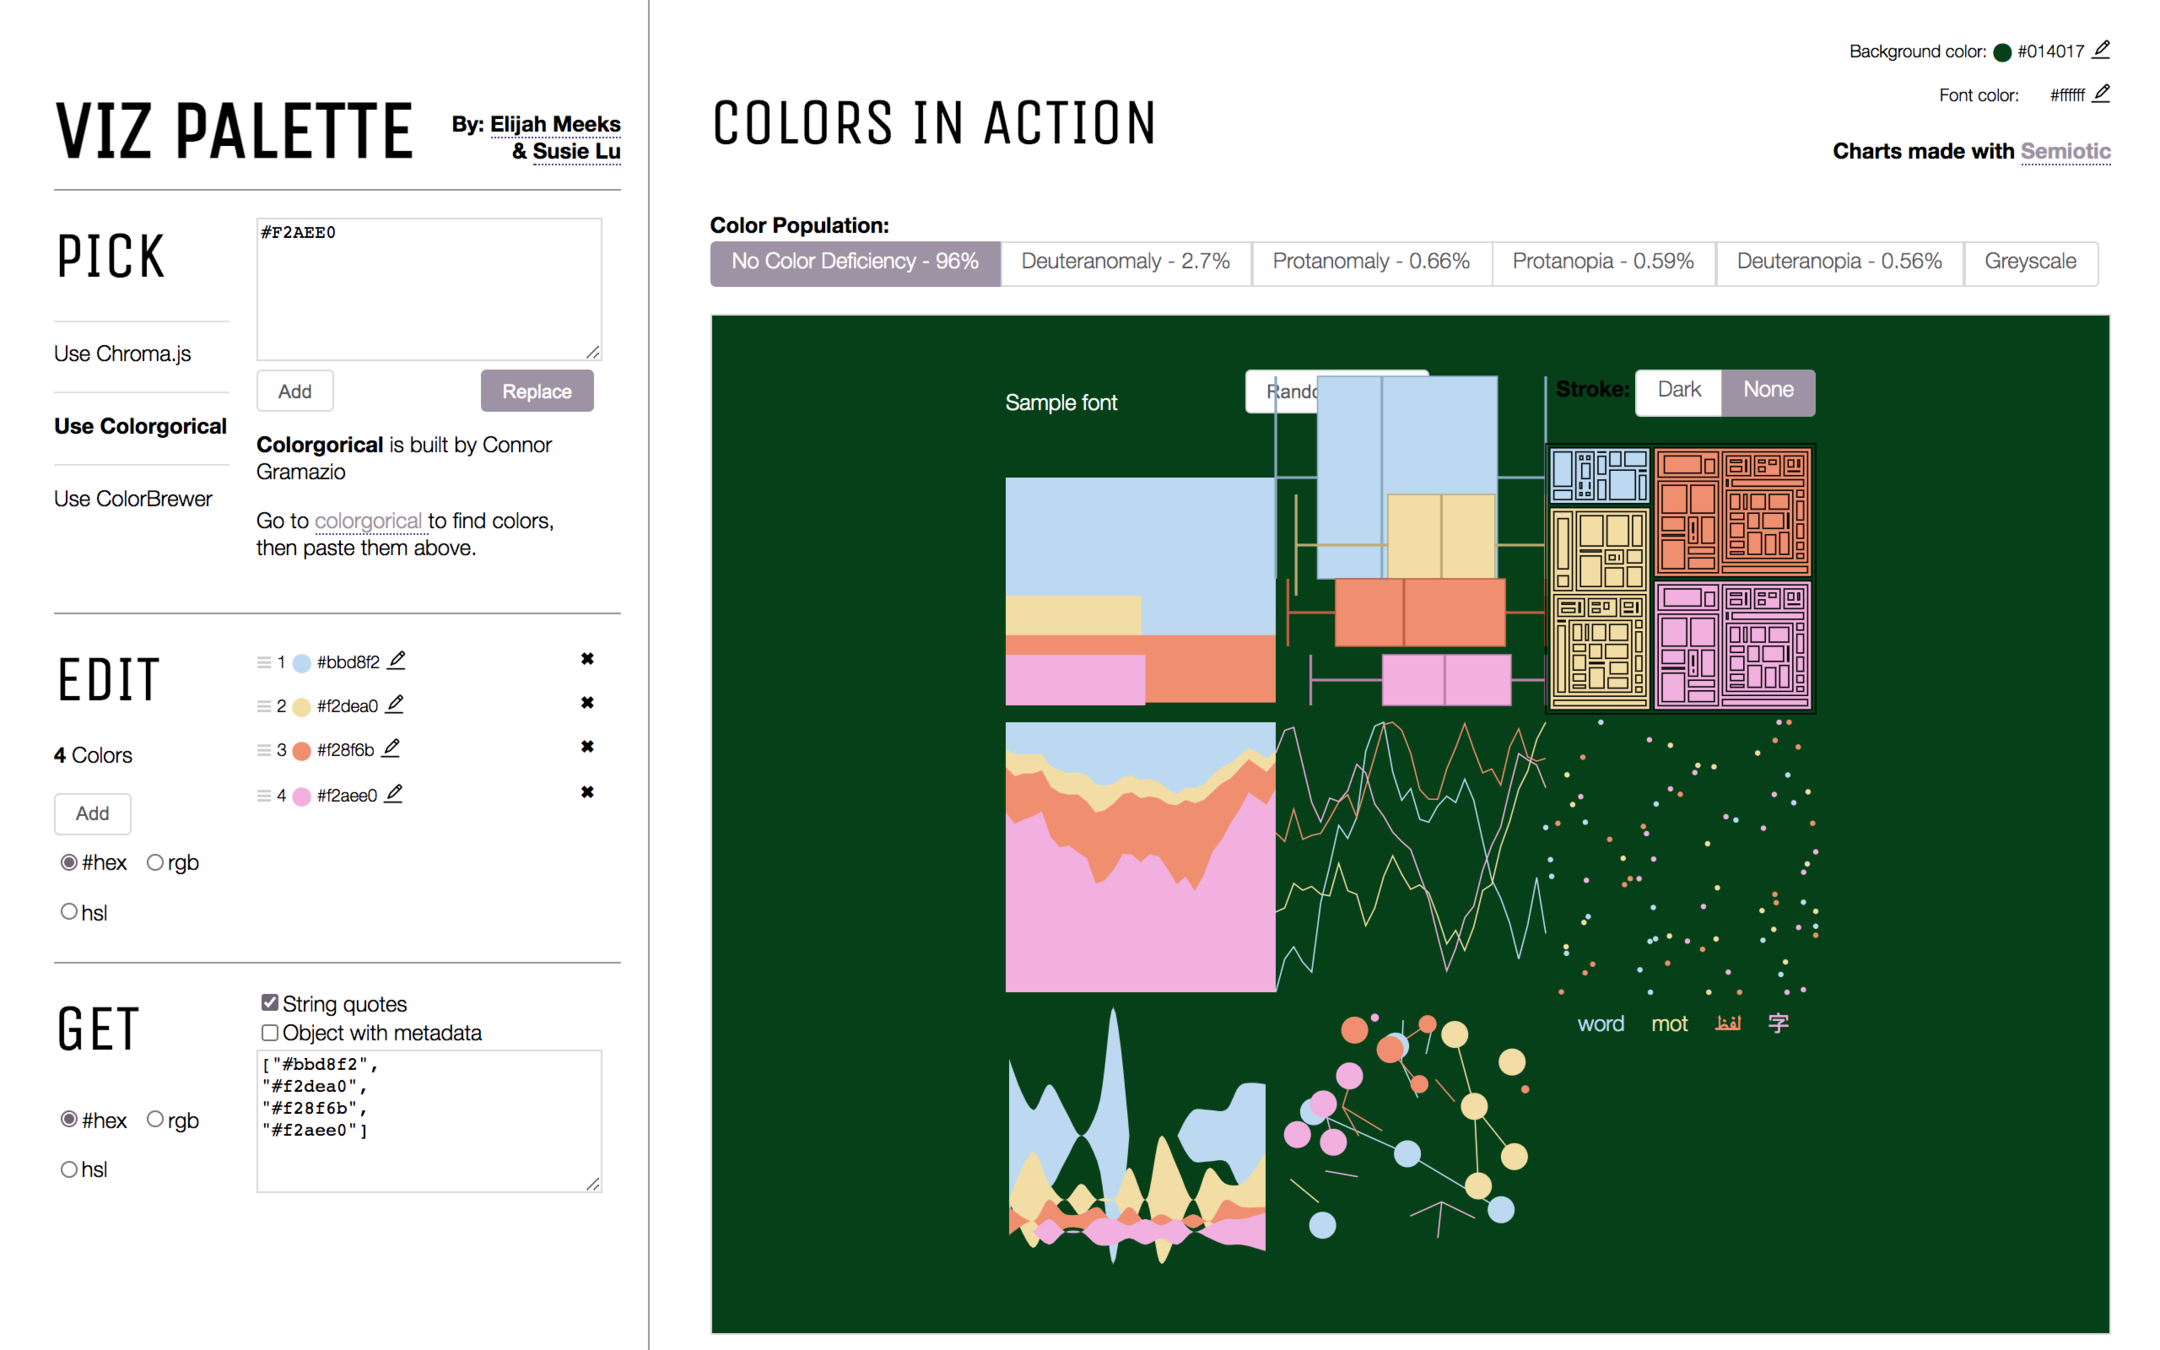Edit background color pencil icon
2160x1350 pixels.
pyautogui.click(x=2101, y=49)
